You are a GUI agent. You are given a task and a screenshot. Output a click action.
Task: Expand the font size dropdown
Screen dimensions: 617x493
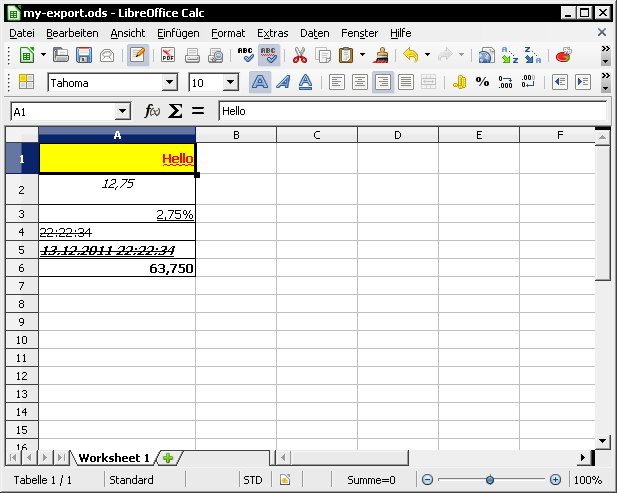(231, 83)
